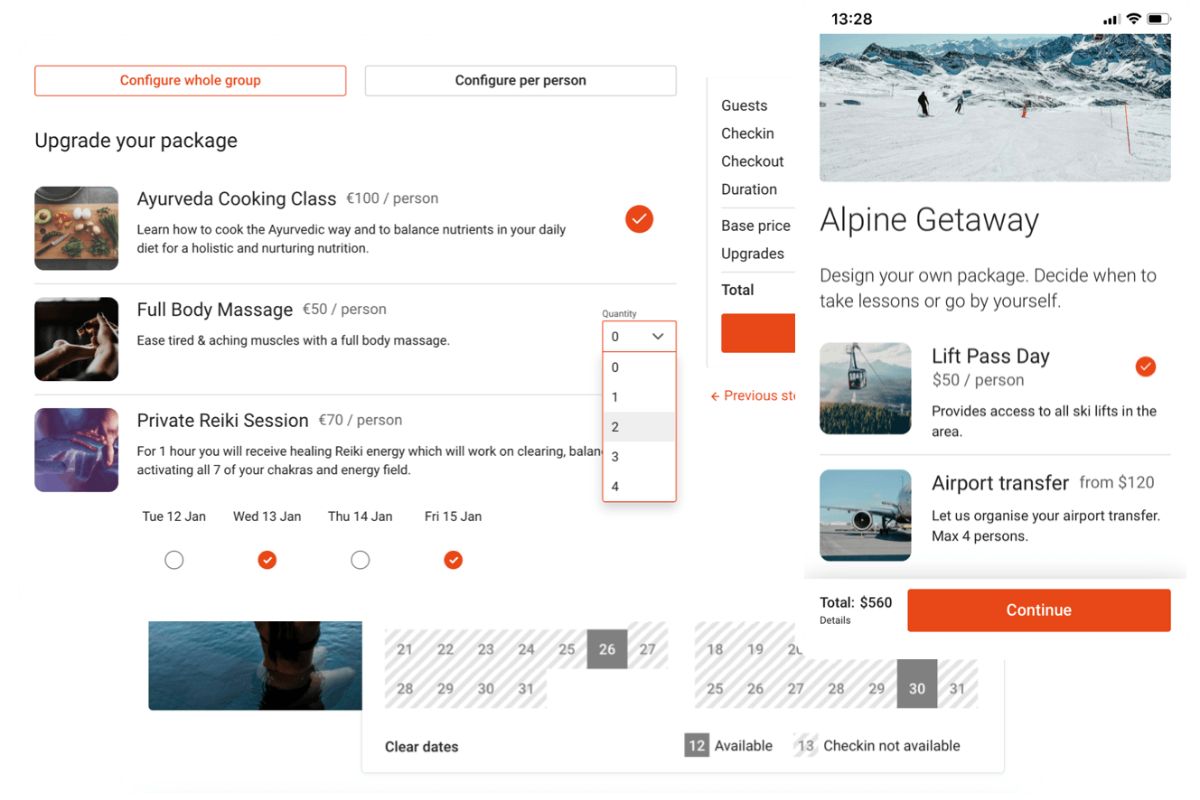Screen dimensions: 1200x800
Task: Click the swimmer photo beside the calendar
Action: pyautogui.click(x=255, y=666)
